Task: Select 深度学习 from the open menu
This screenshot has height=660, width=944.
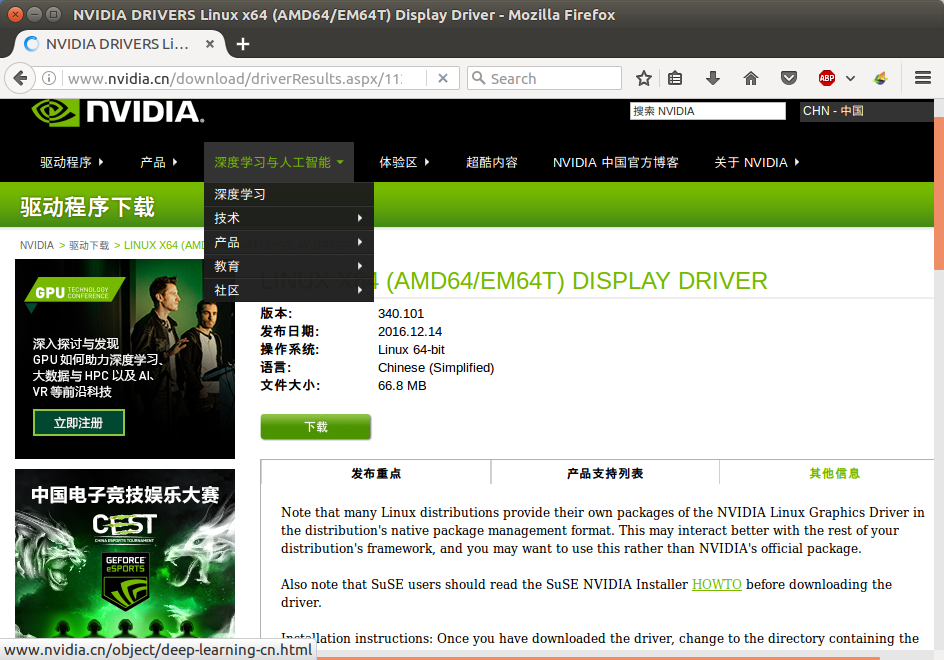Action: click(238, 193)
